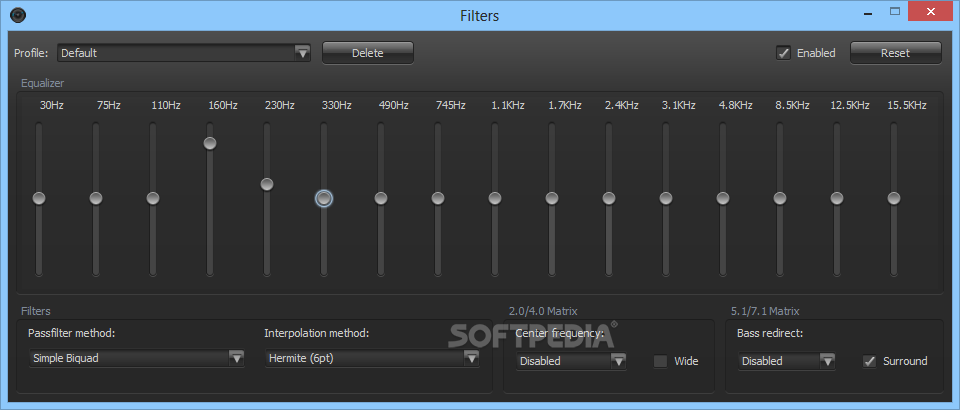Image resolution: width=960 pixels, height=410 pixels.
Task: Open the Passfilter method dropdown arrow
Action: tap(236, 359)
